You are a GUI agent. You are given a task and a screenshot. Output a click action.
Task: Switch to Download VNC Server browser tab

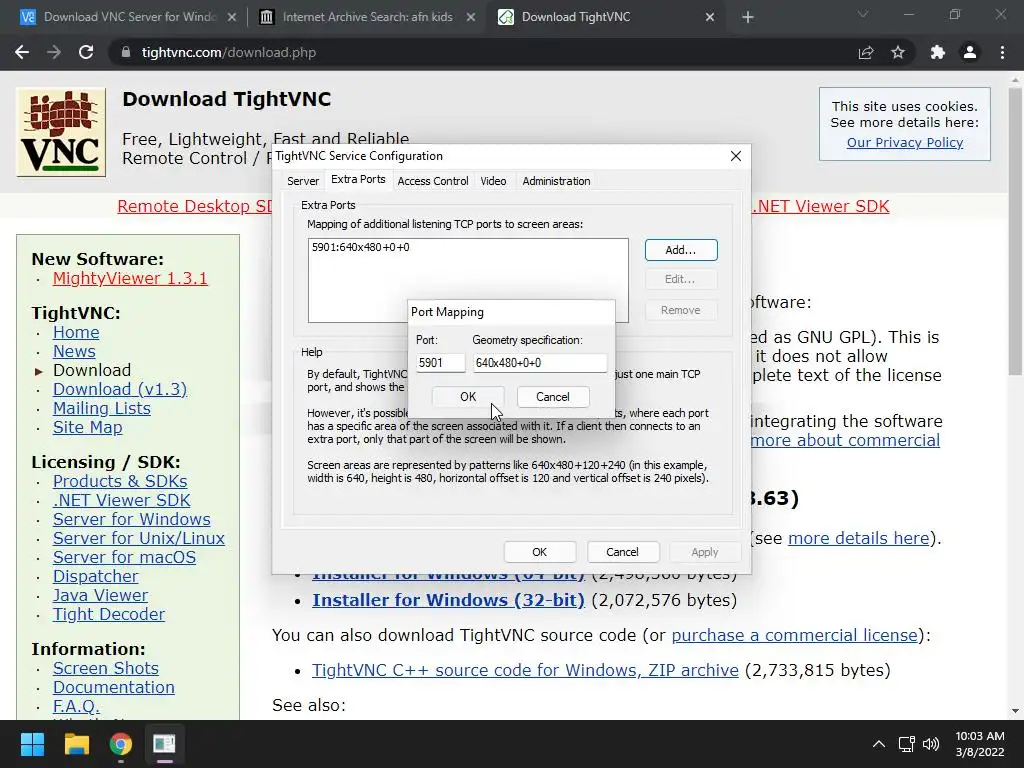coord(129,17)
